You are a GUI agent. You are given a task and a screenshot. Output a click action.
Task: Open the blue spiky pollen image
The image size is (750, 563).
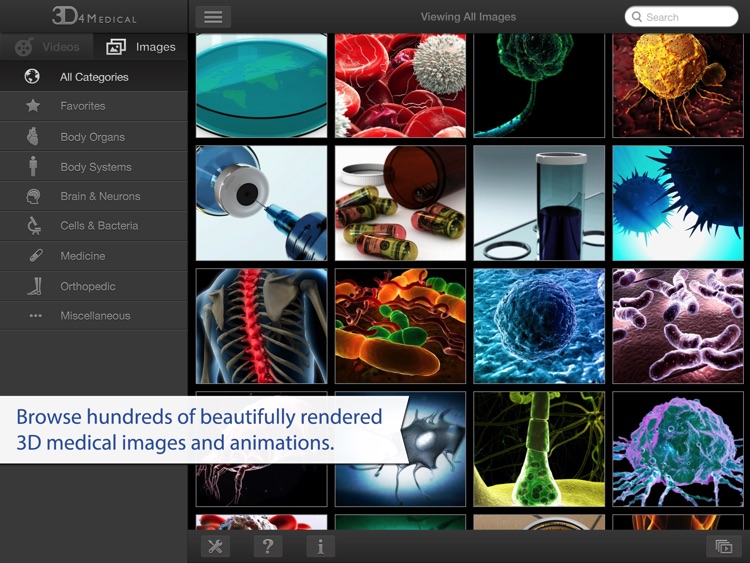(678, 203)
